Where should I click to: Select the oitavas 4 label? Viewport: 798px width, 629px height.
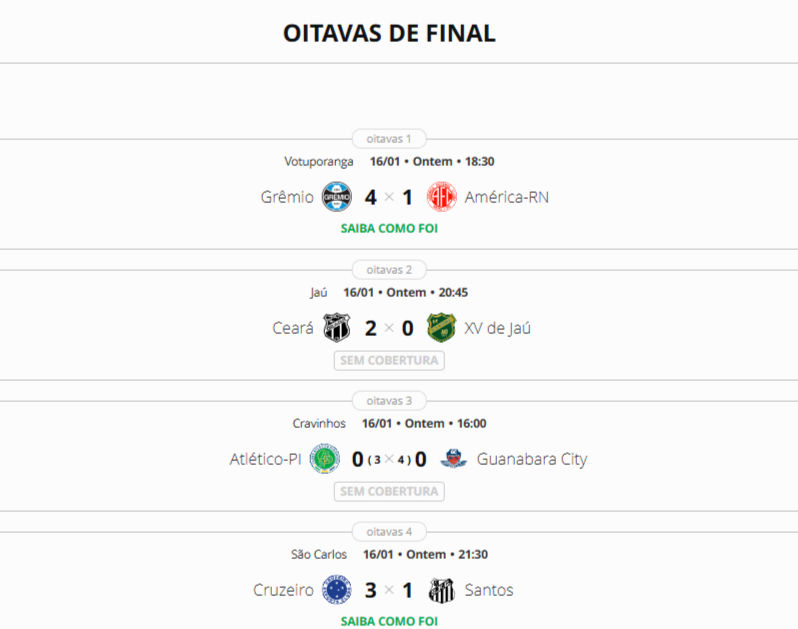pyautogui.click(x=389, y=532)
